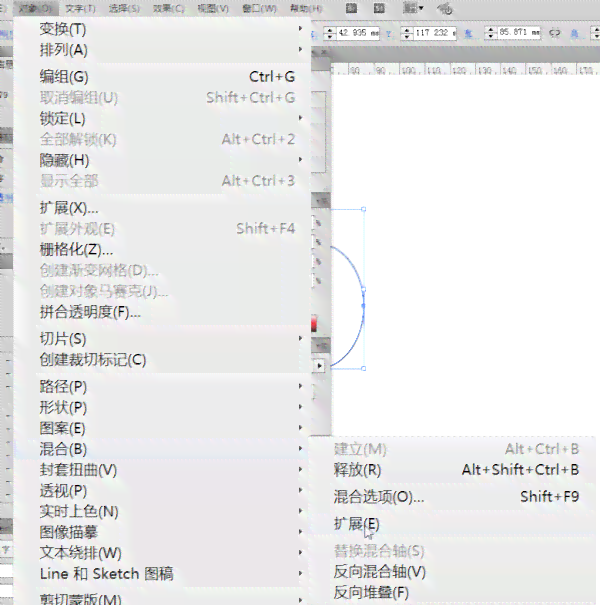Close the 对象(O) menu via its title
Image resolution: width=600 pixels, height=605 pixels.
[x=35, y=8]
